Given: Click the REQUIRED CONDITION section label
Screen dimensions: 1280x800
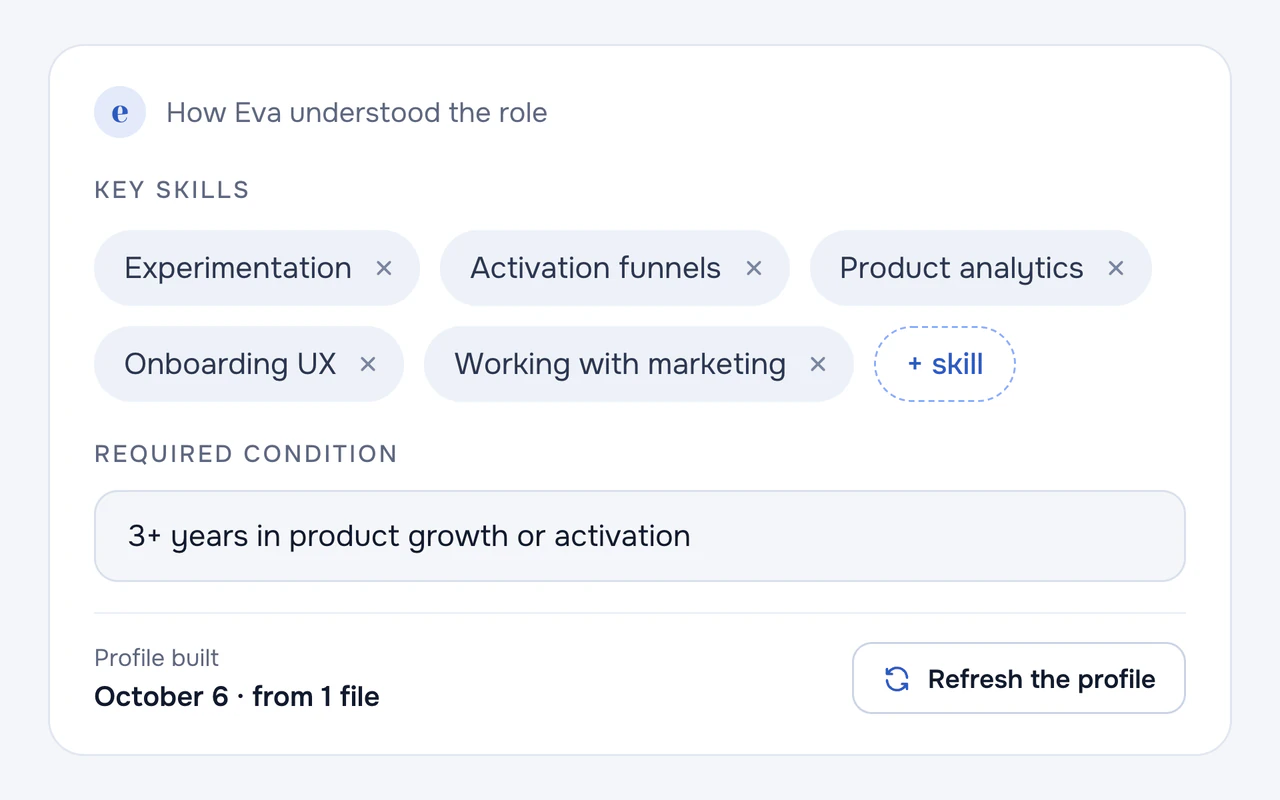Looking at the screenshot, I should click(246, 454).
